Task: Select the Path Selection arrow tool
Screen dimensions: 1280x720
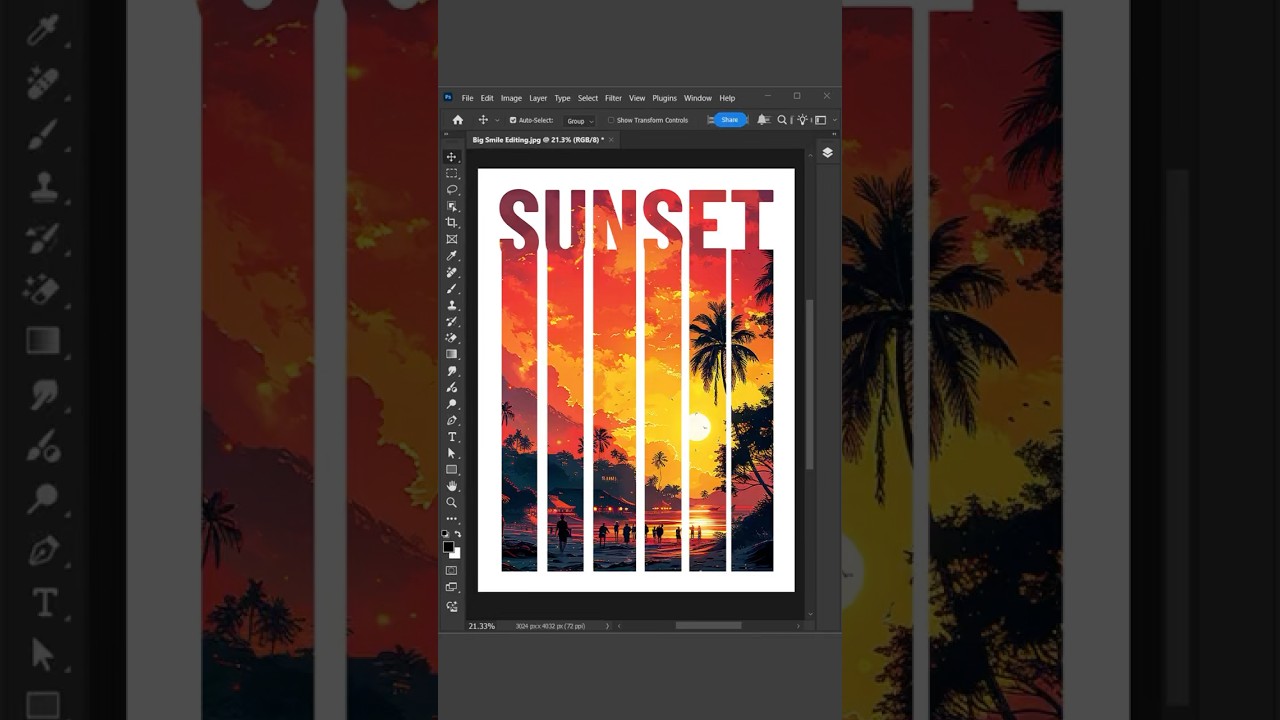Action: pos(451,453)
